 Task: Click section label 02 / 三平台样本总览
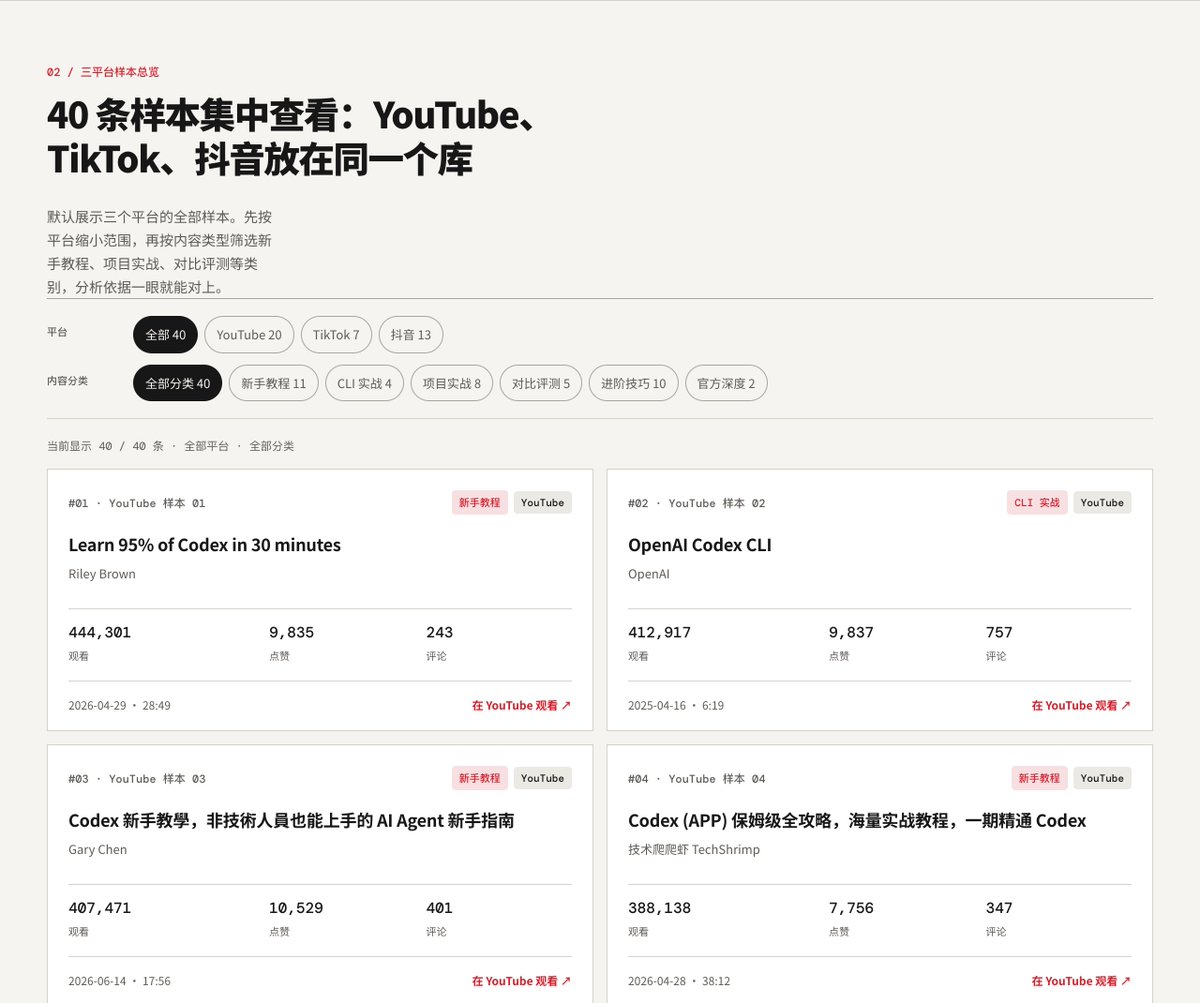pyautogui.click(x=103, y=72)
